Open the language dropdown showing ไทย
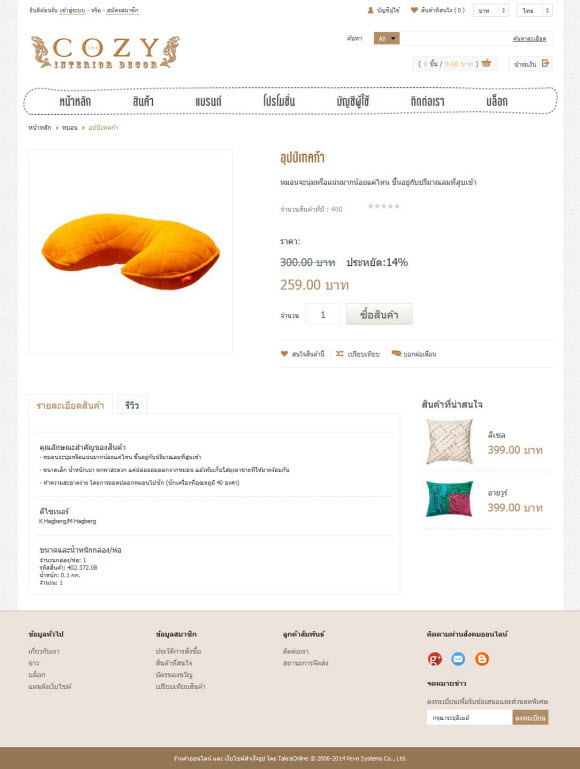The height and width of the screenshot is (769, 580). [534, 10]
